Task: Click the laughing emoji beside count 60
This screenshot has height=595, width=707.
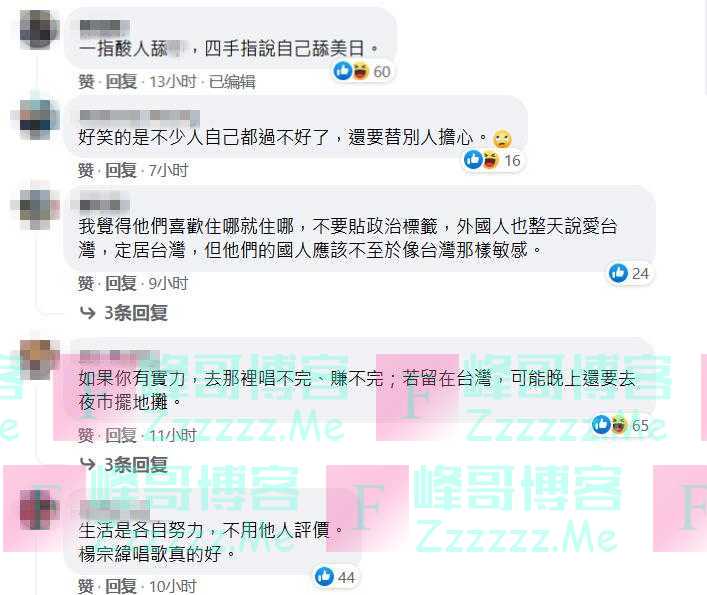Action: tap(360, 71)
